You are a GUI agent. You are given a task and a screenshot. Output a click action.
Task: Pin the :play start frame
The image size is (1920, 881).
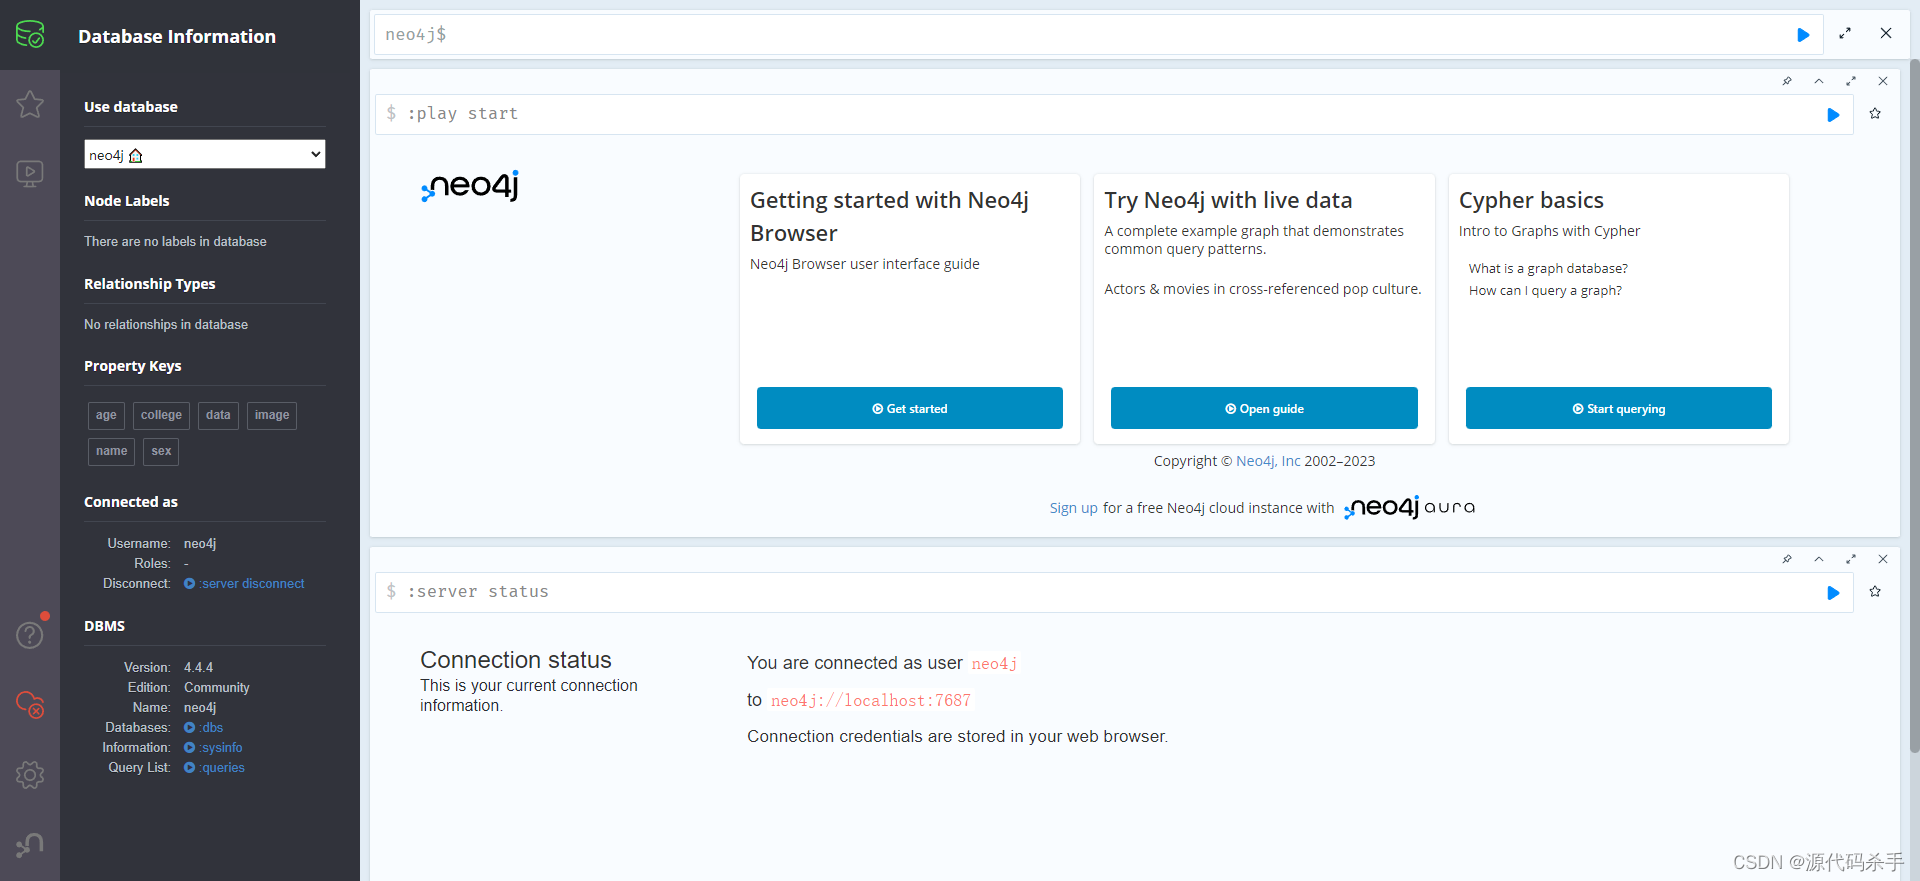click(1787, 81)
